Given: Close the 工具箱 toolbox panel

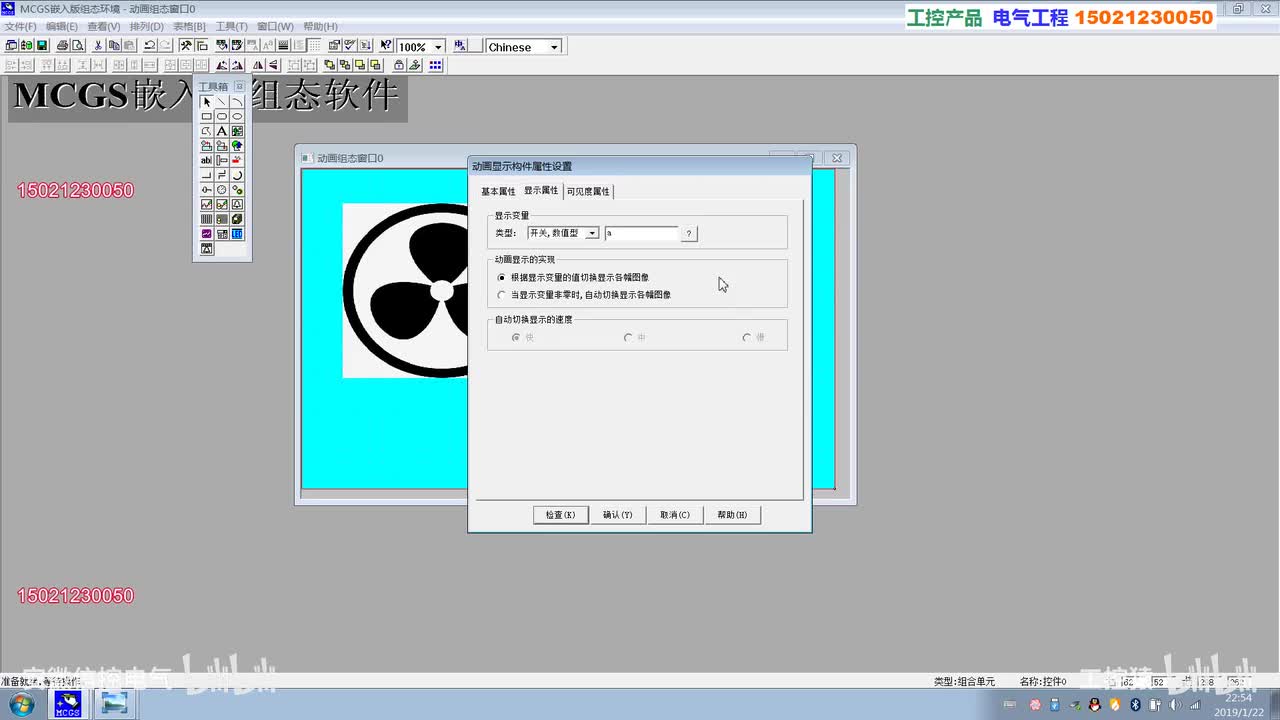Looking at the screenshot, I should [x=240, y=87].
